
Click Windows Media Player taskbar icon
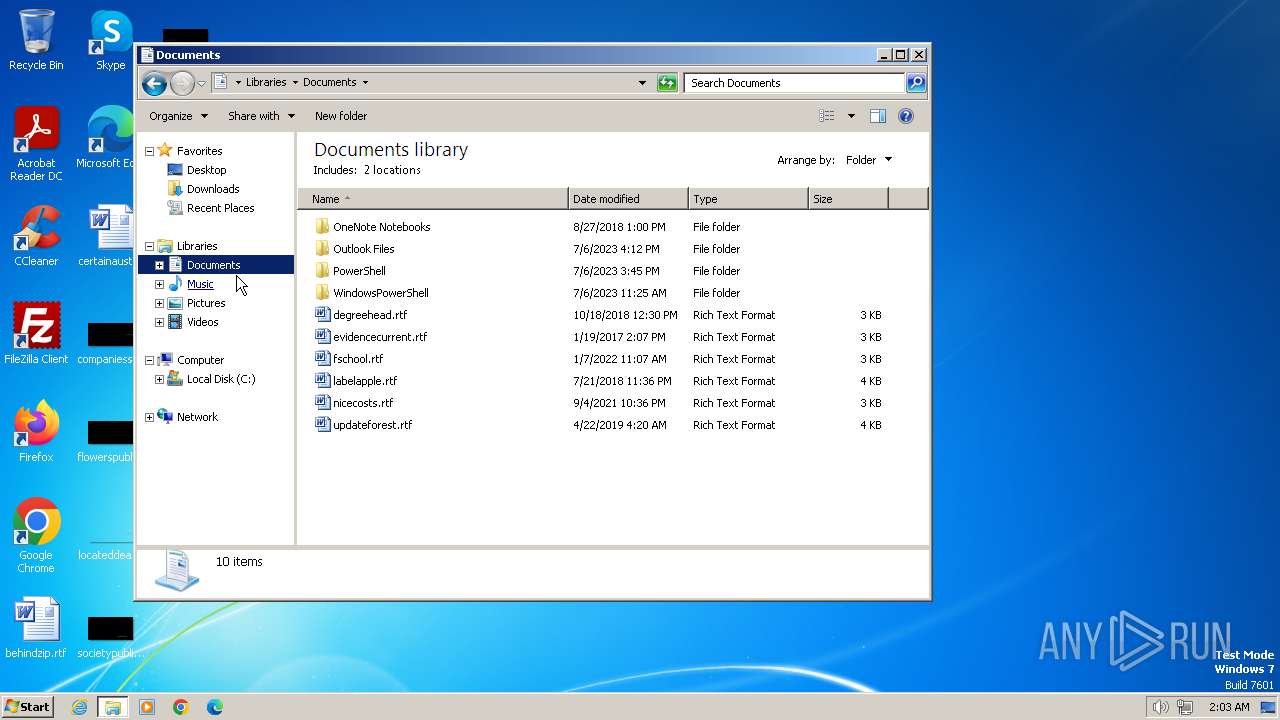(x=147, y=707)
